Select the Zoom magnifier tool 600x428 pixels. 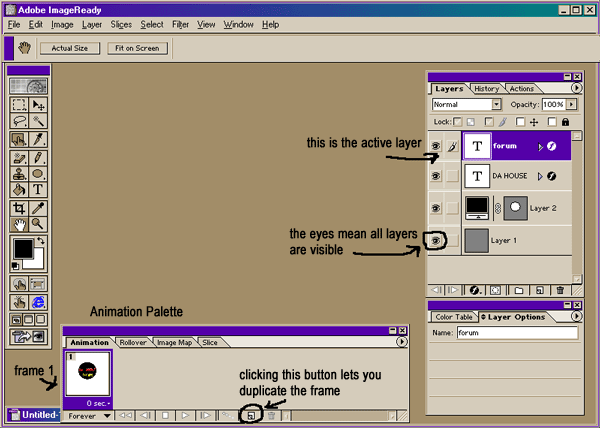coord(38,224)
